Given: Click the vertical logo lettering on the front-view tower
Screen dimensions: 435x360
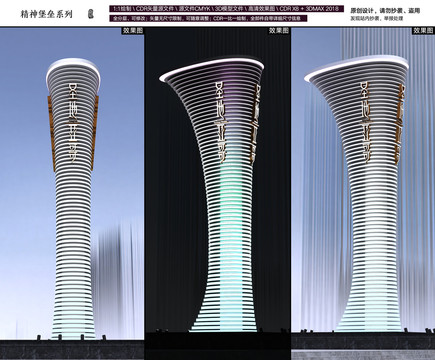Looking at the screenshot, I should pos(73,122).
